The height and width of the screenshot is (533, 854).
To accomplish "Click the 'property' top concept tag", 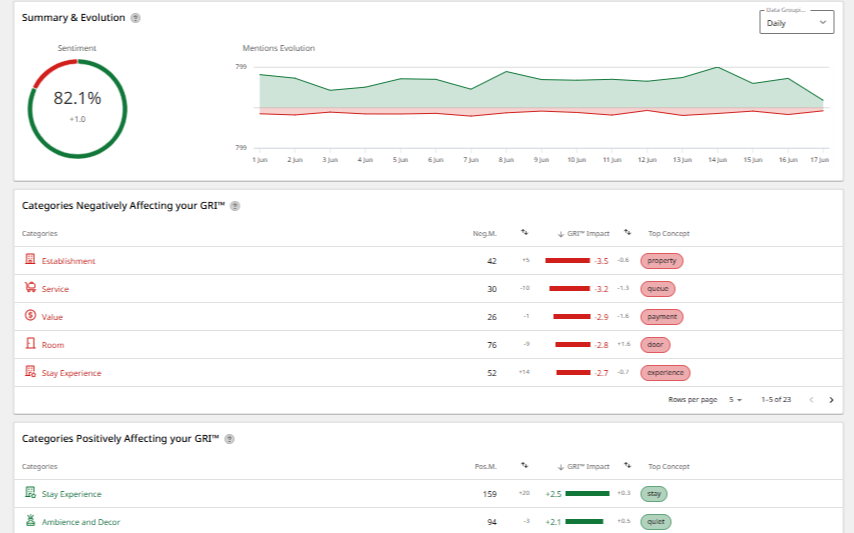I will 661,261.
